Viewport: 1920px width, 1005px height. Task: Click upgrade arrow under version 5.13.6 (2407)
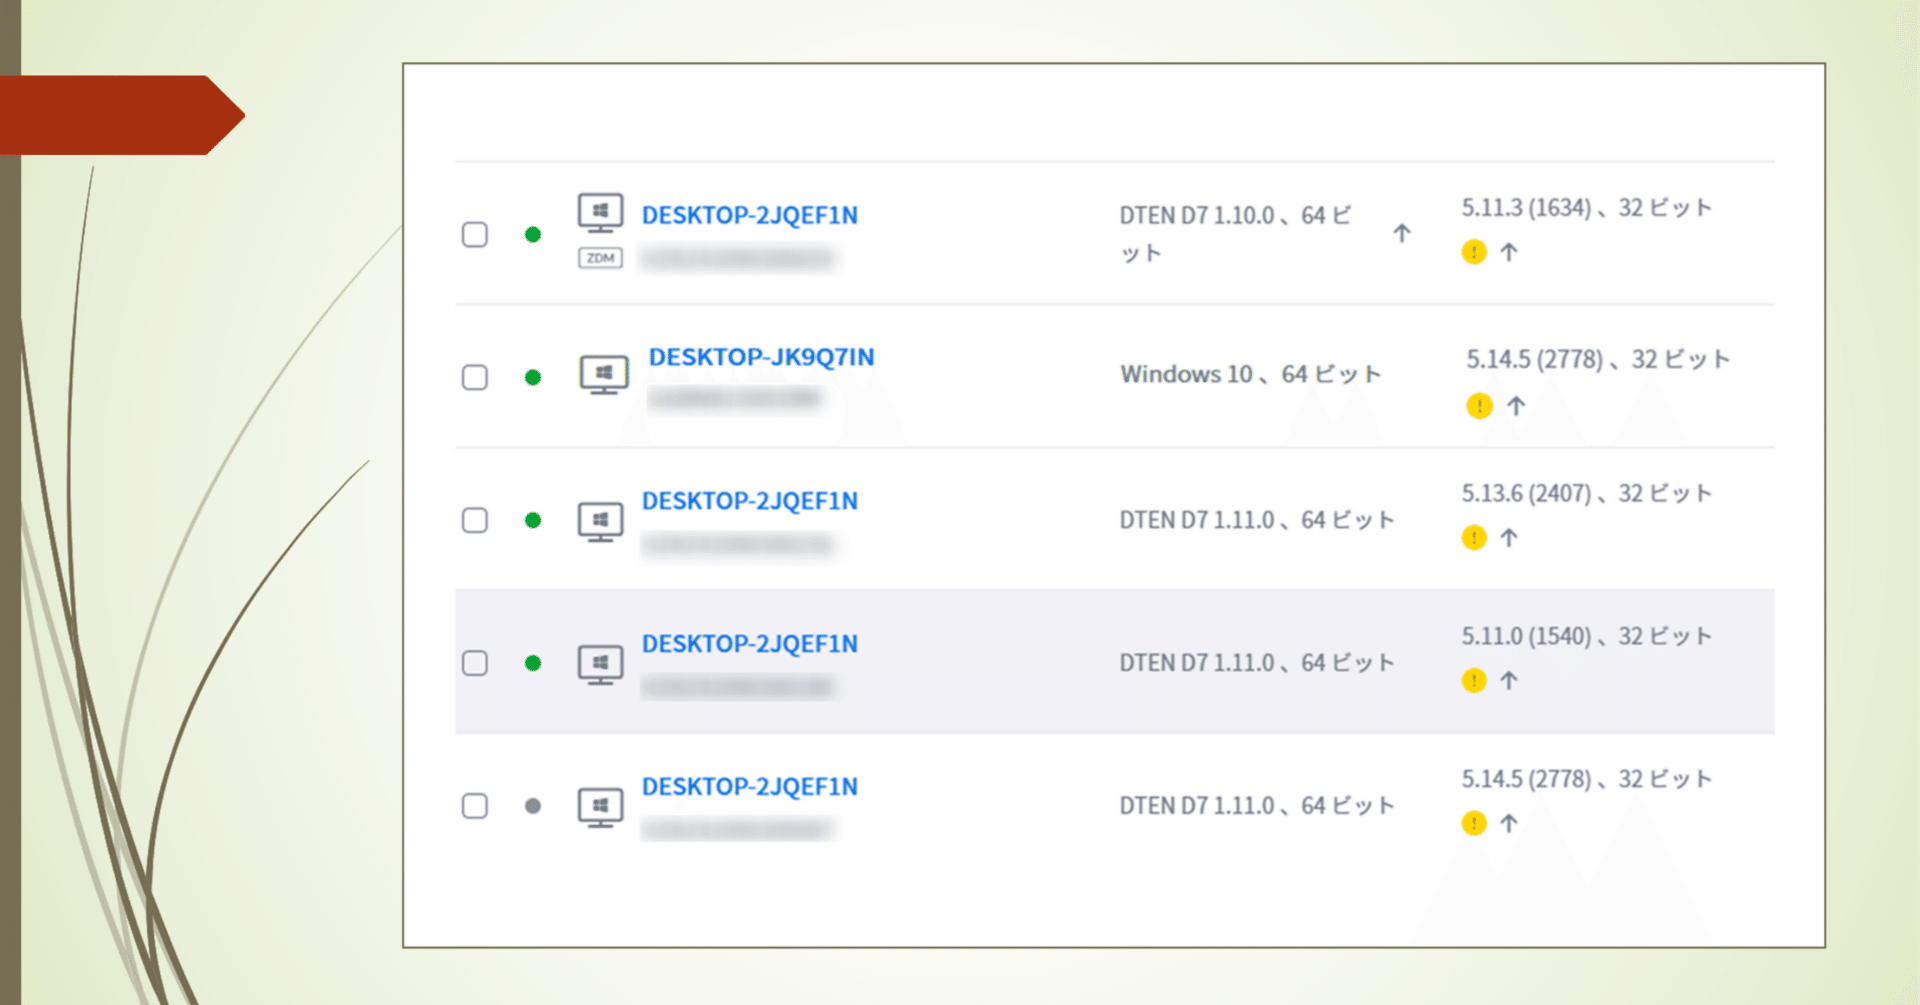click(x=1509, y=538)
